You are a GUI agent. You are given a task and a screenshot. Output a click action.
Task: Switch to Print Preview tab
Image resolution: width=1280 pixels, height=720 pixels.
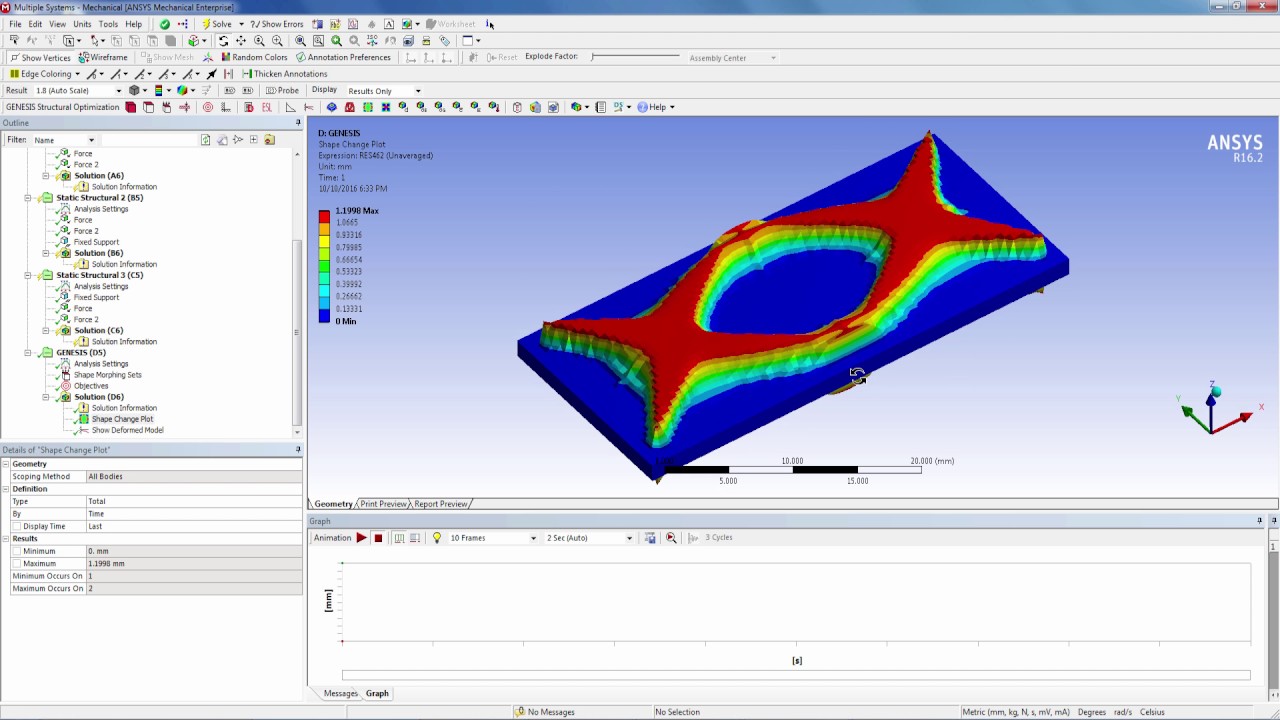point(383,504)
